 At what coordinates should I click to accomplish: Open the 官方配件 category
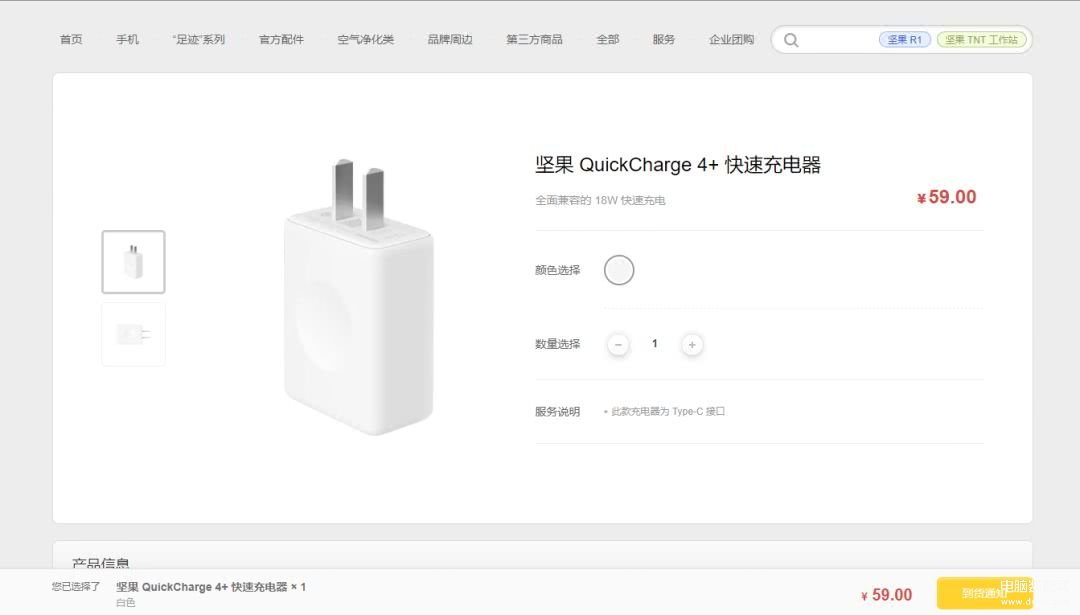(281, 40)
